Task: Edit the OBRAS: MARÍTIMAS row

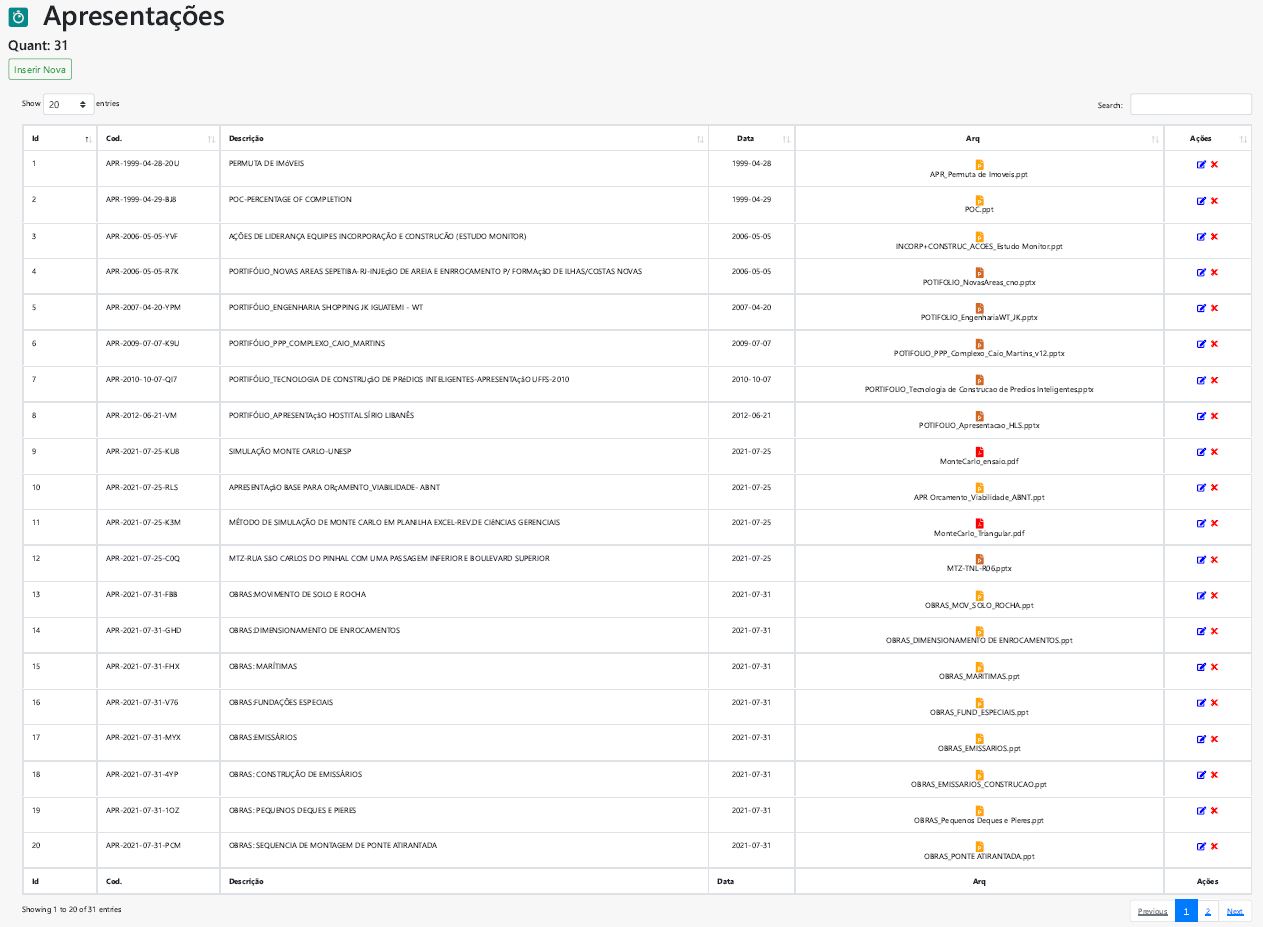Action: coord(1201,667)
